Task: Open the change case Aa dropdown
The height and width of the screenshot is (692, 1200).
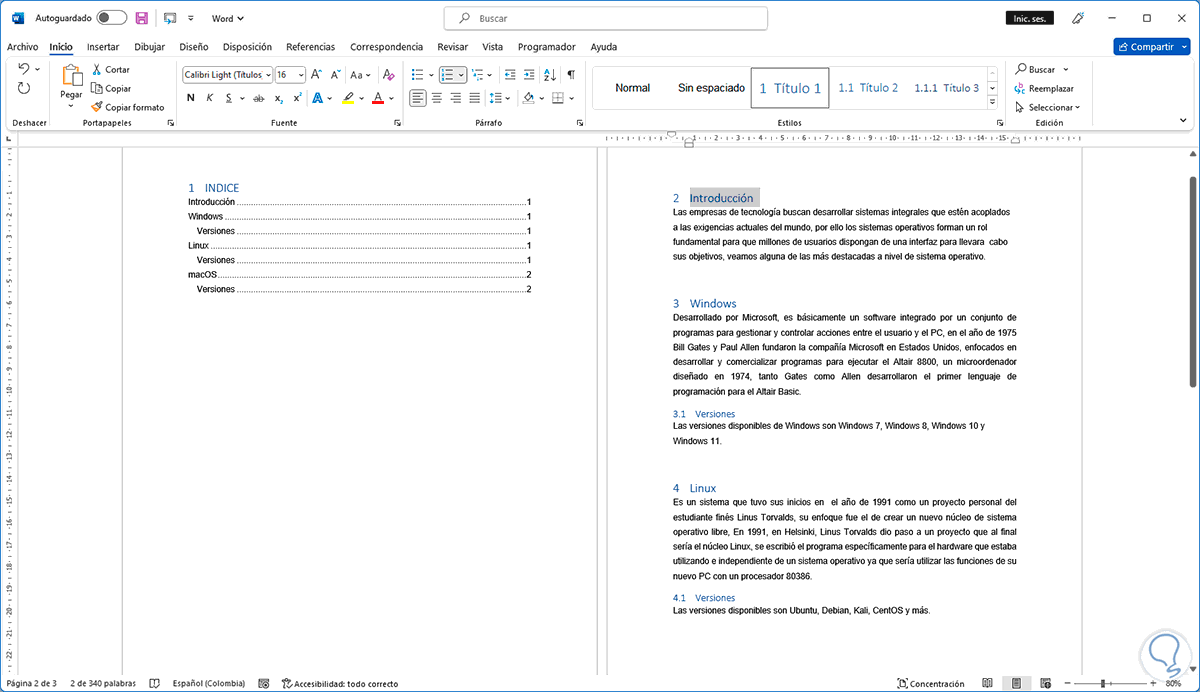Action: pyautogui.click(x=361, y=74)
